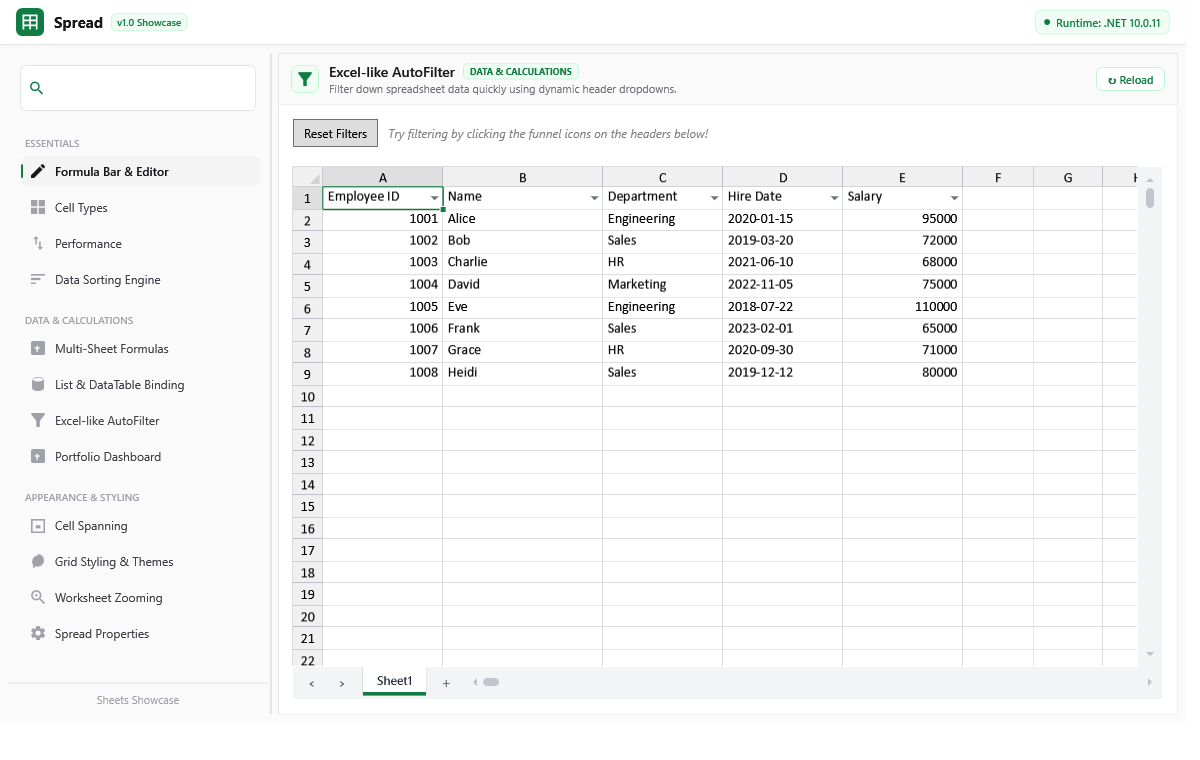Select column C header

[663, 177]
